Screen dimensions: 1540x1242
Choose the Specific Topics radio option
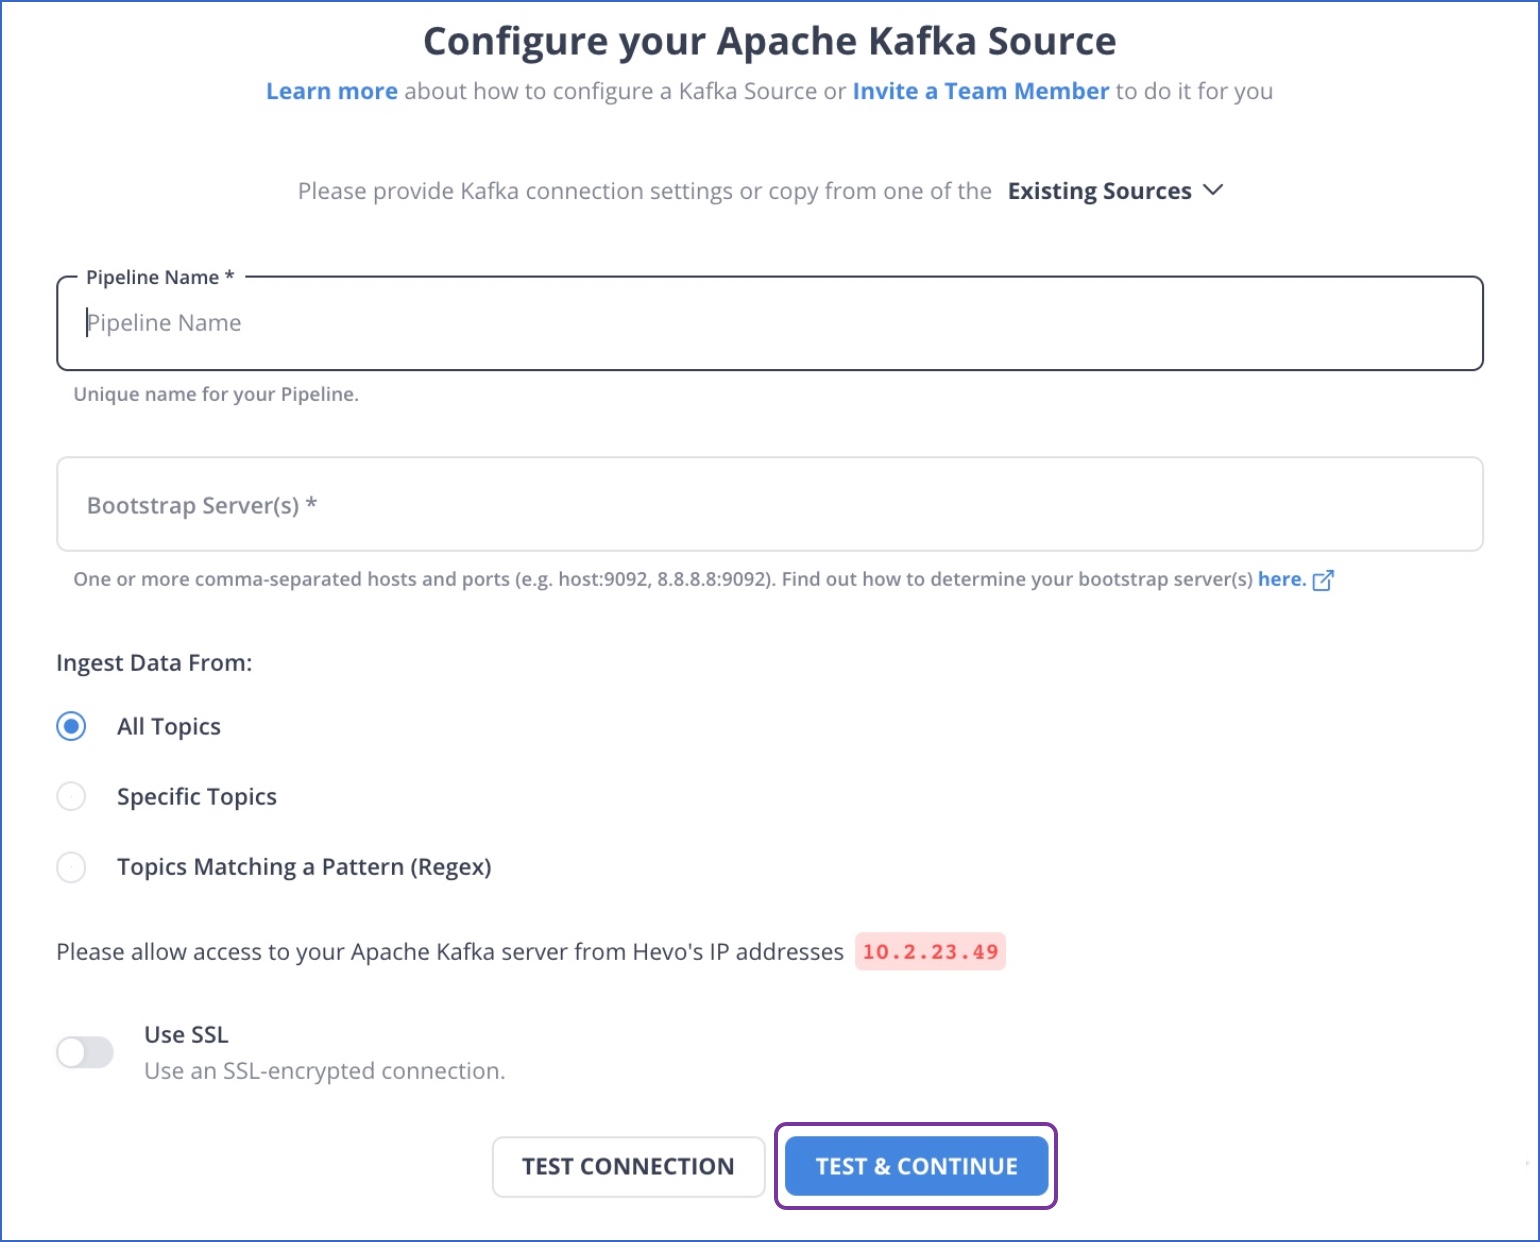[x=71, y=797]
